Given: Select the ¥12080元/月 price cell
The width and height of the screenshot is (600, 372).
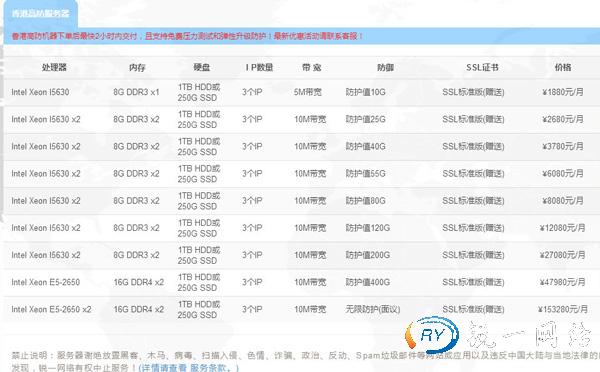Looking at the screenshot, I should [562, 228].
